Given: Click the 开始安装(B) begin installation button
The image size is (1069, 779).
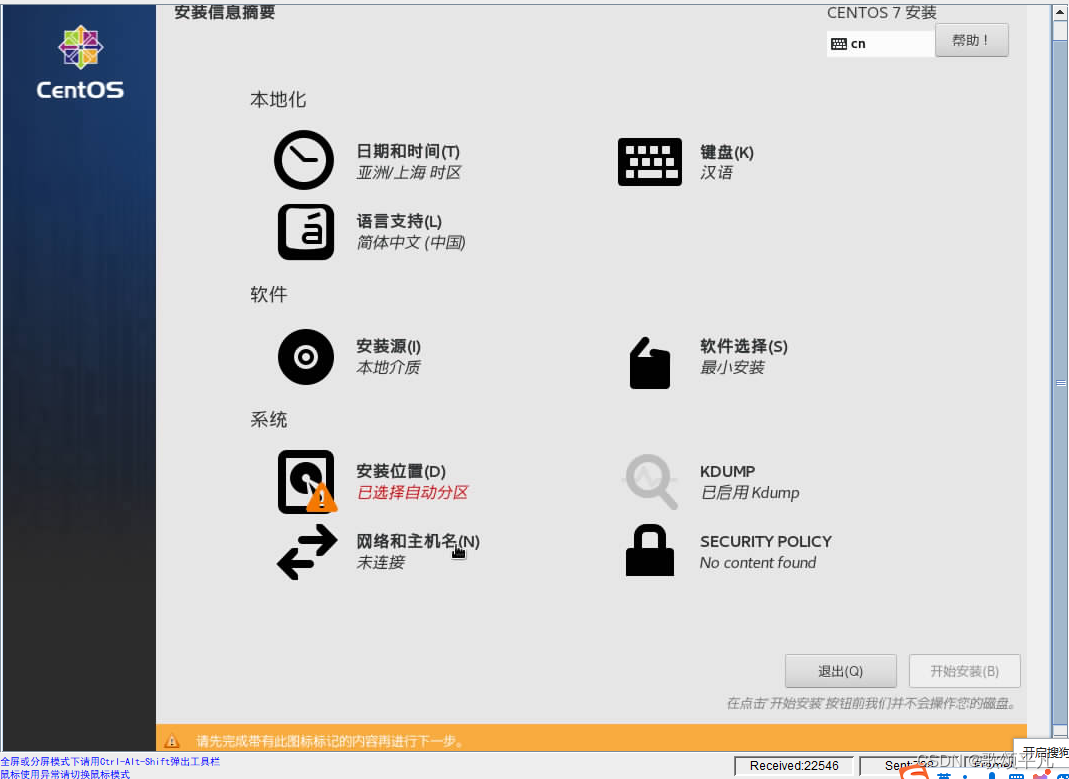Looking at the screenshot, I should coord(965,671).
